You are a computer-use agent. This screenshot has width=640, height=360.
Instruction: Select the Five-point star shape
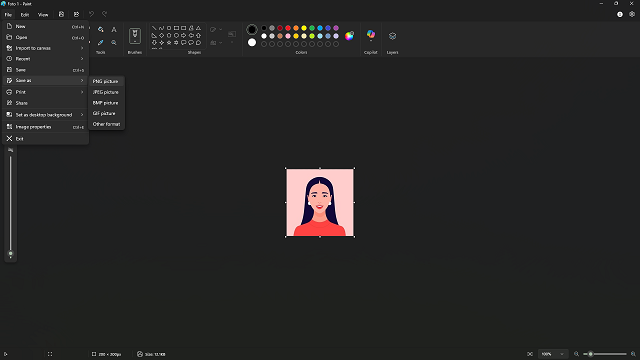(169, 42)
